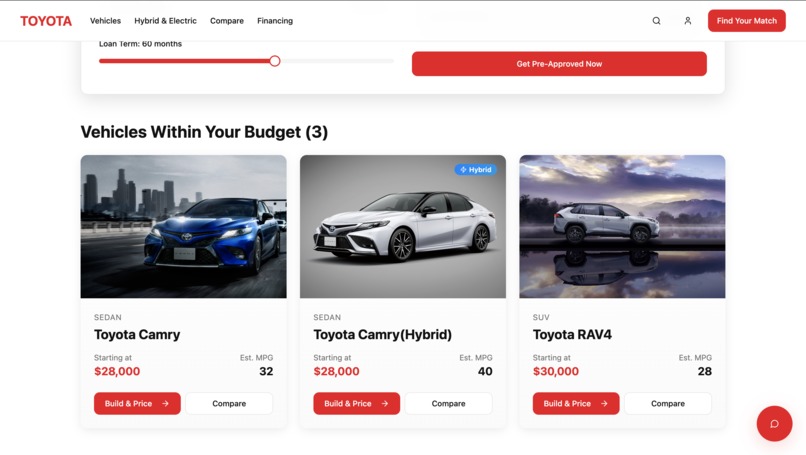Click the Hybrid badge on Camry Hybrid image
This screenshot has height=455, width=806.
coord(475,170)
